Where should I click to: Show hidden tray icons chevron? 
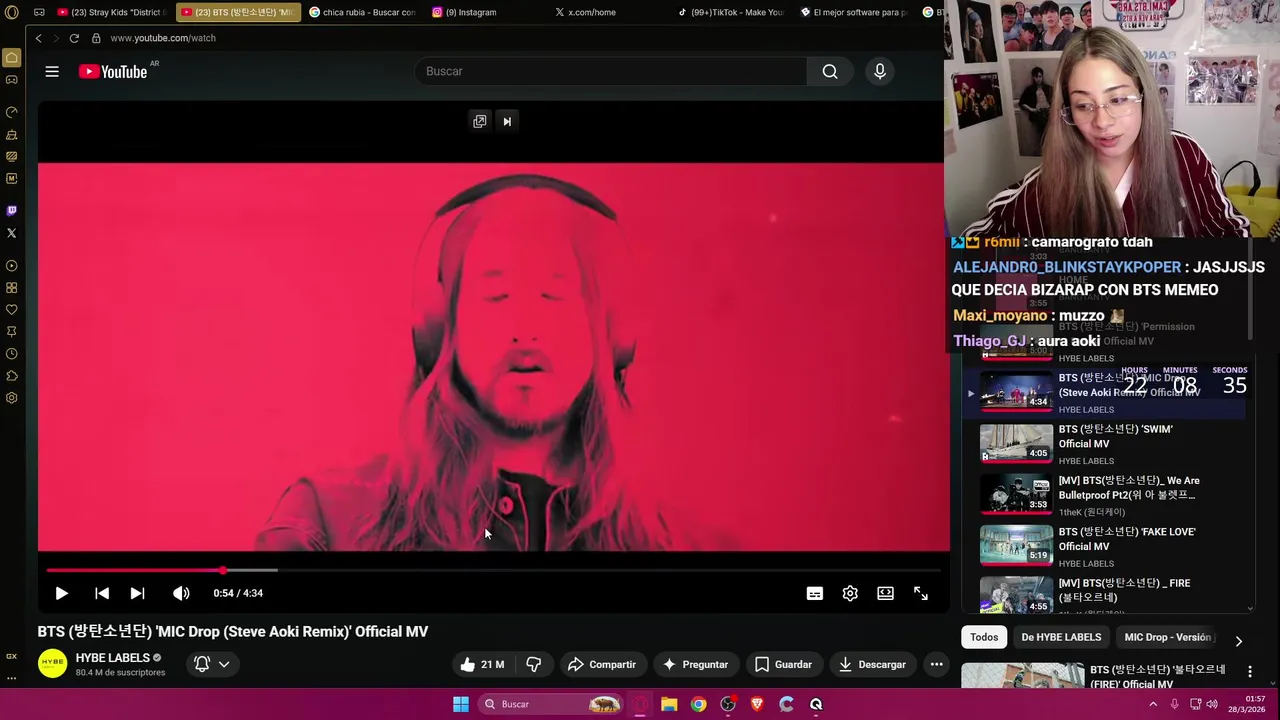pos(1153,704)
